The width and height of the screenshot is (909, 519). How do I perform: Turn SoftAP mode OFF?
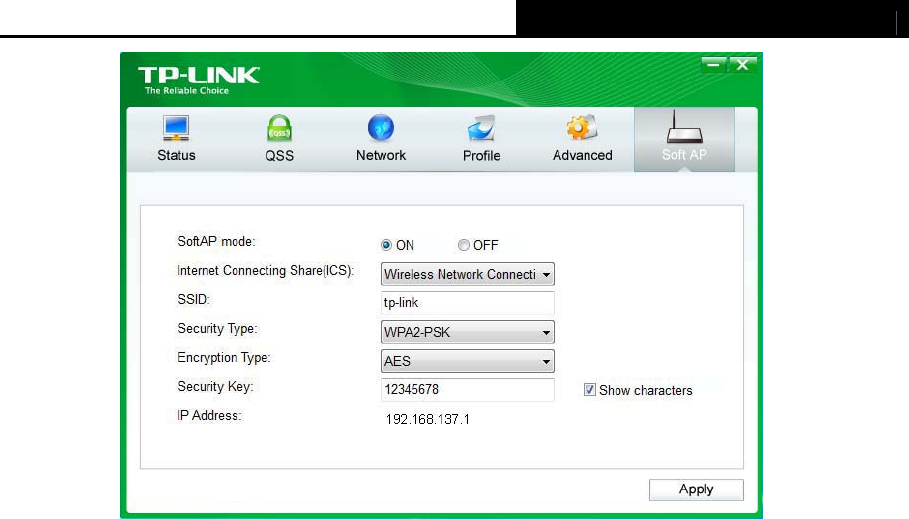pos(463,245)
